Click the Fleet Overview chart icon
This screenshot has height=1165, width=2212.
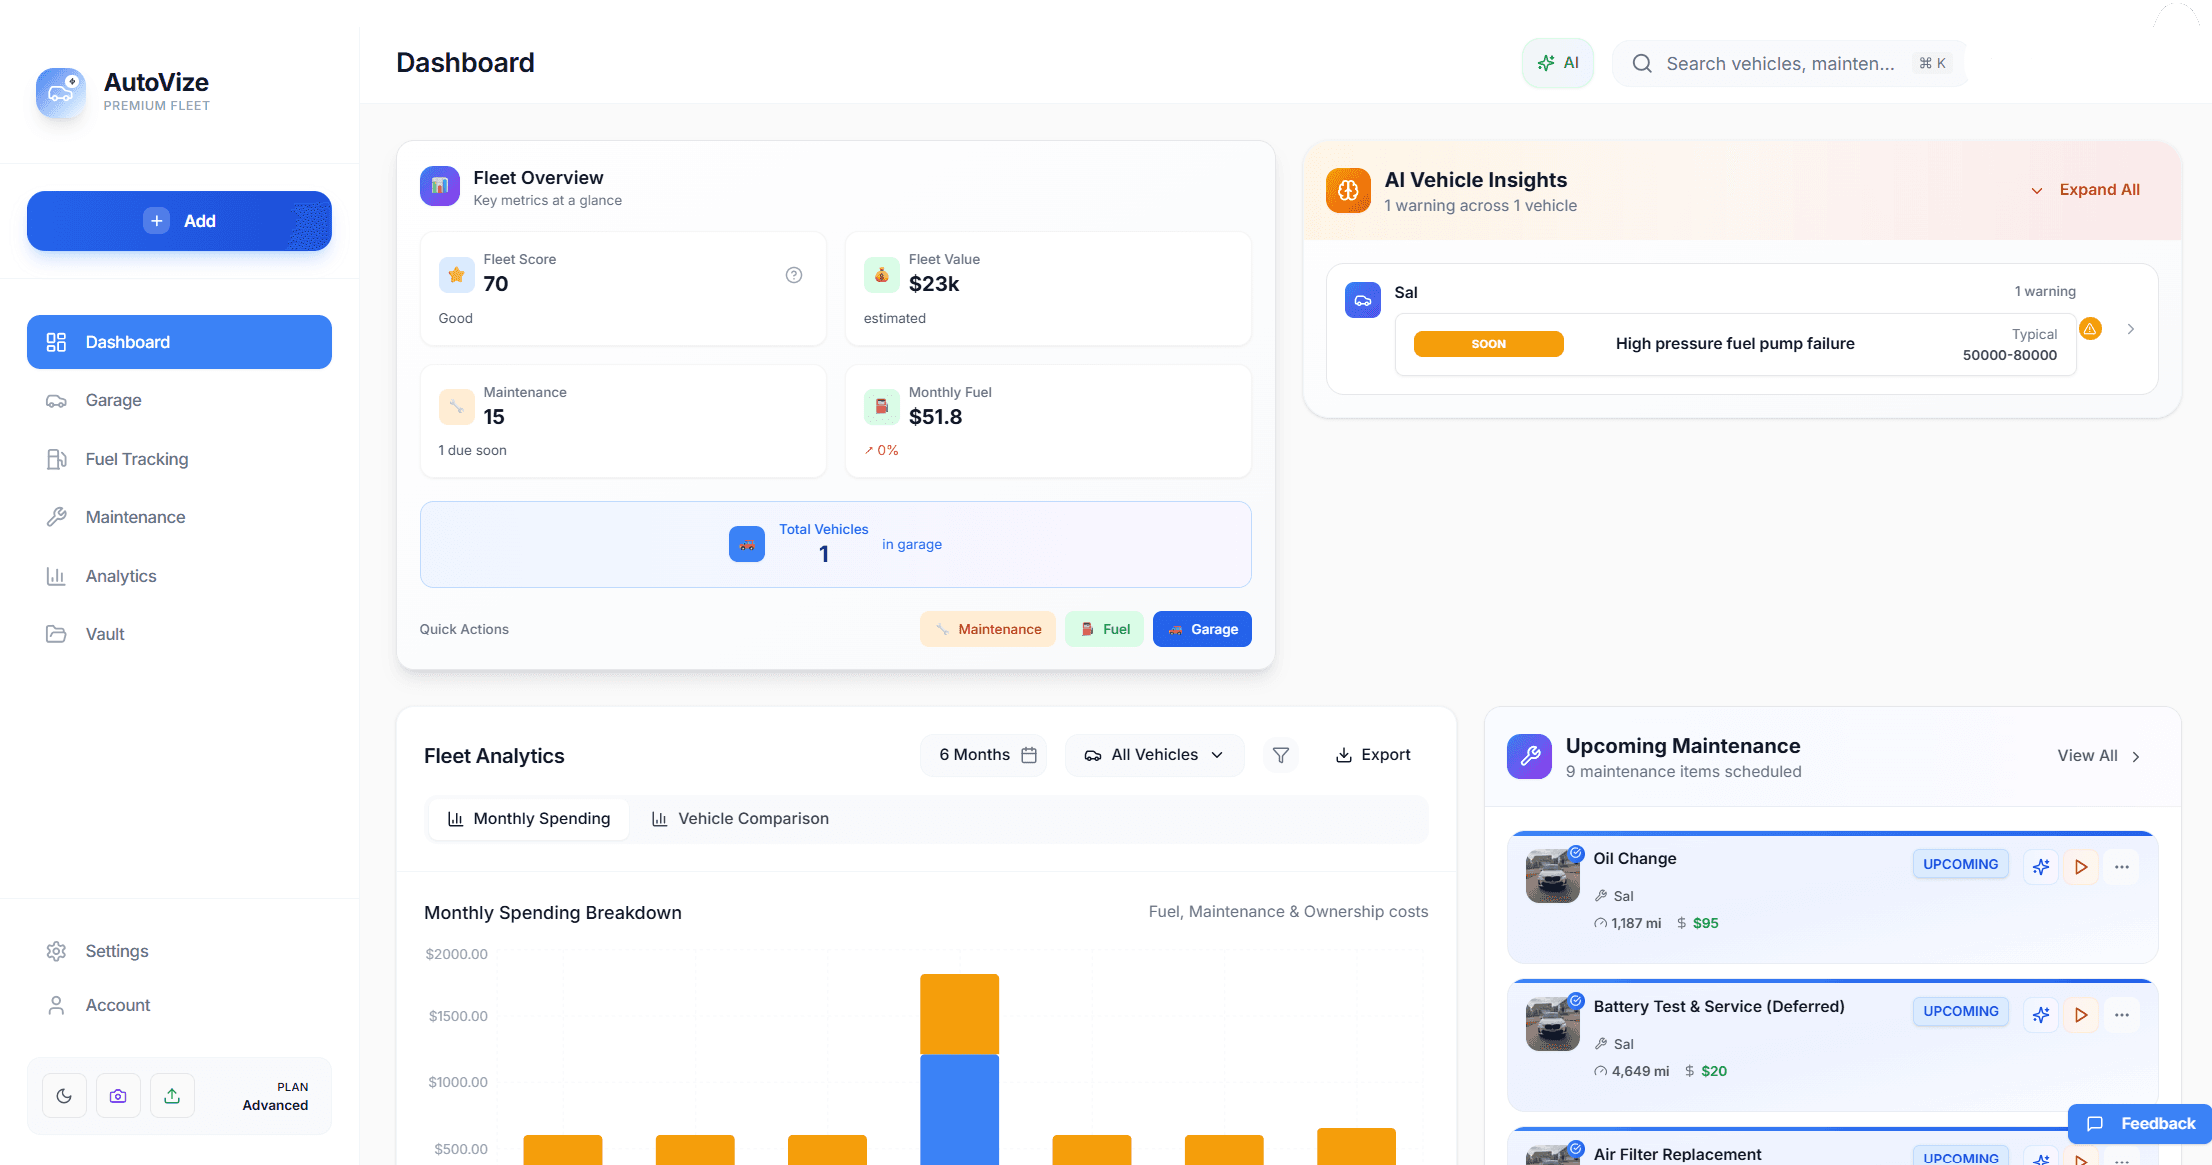tap(440, 186)
